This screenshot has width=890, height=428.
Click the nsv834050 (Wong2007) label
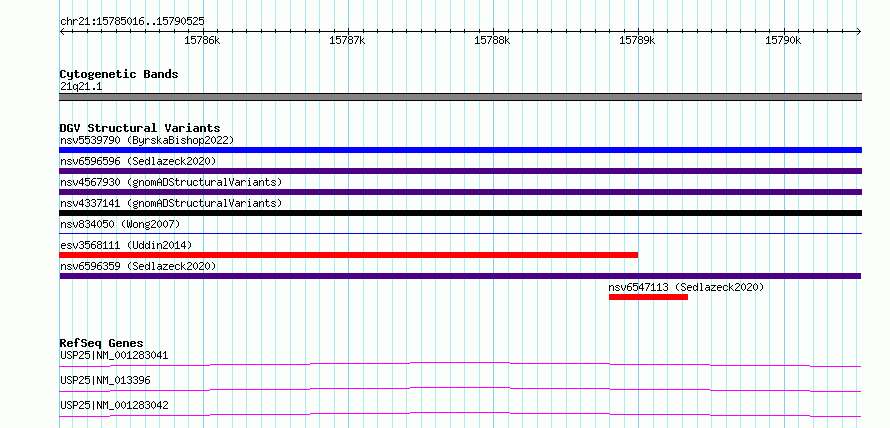(120, 224)
